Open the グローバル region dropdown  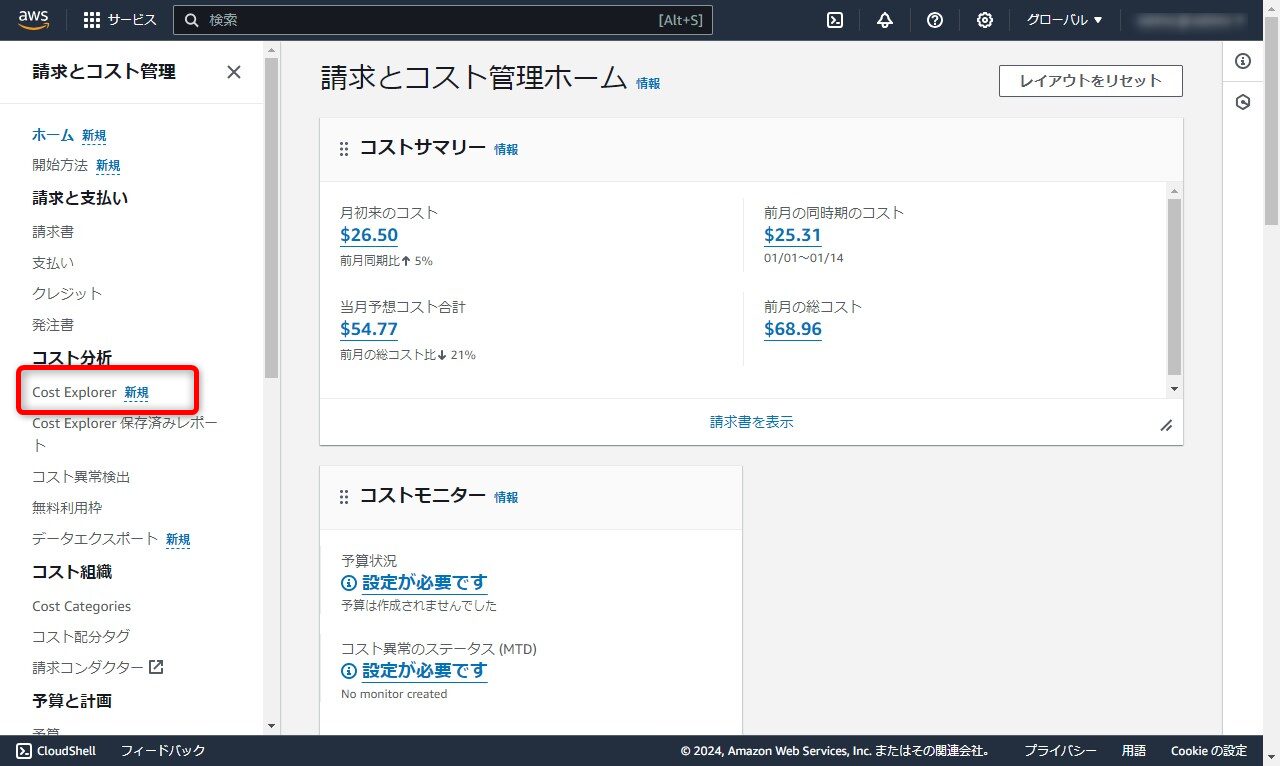coord(1063,19)
